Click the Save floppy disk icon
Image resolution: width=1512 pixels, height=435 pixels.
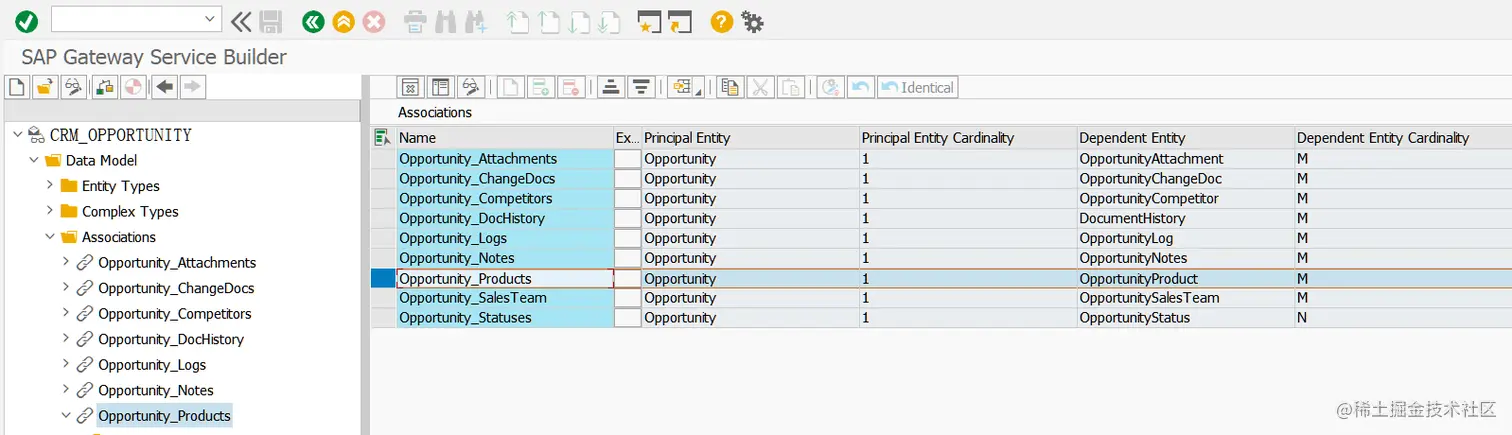tap(270, 21)
